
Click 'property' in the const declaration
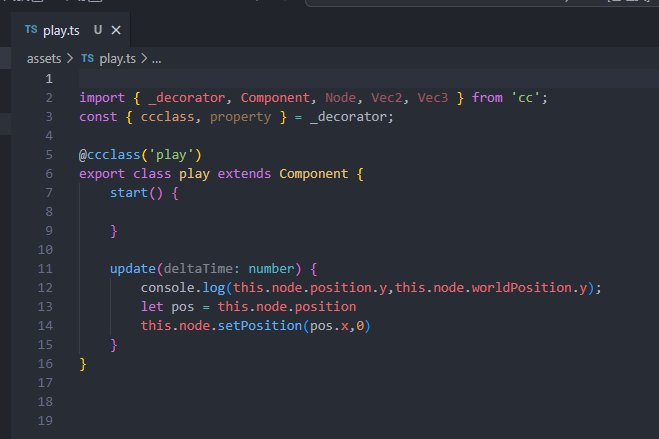(240, 117)
